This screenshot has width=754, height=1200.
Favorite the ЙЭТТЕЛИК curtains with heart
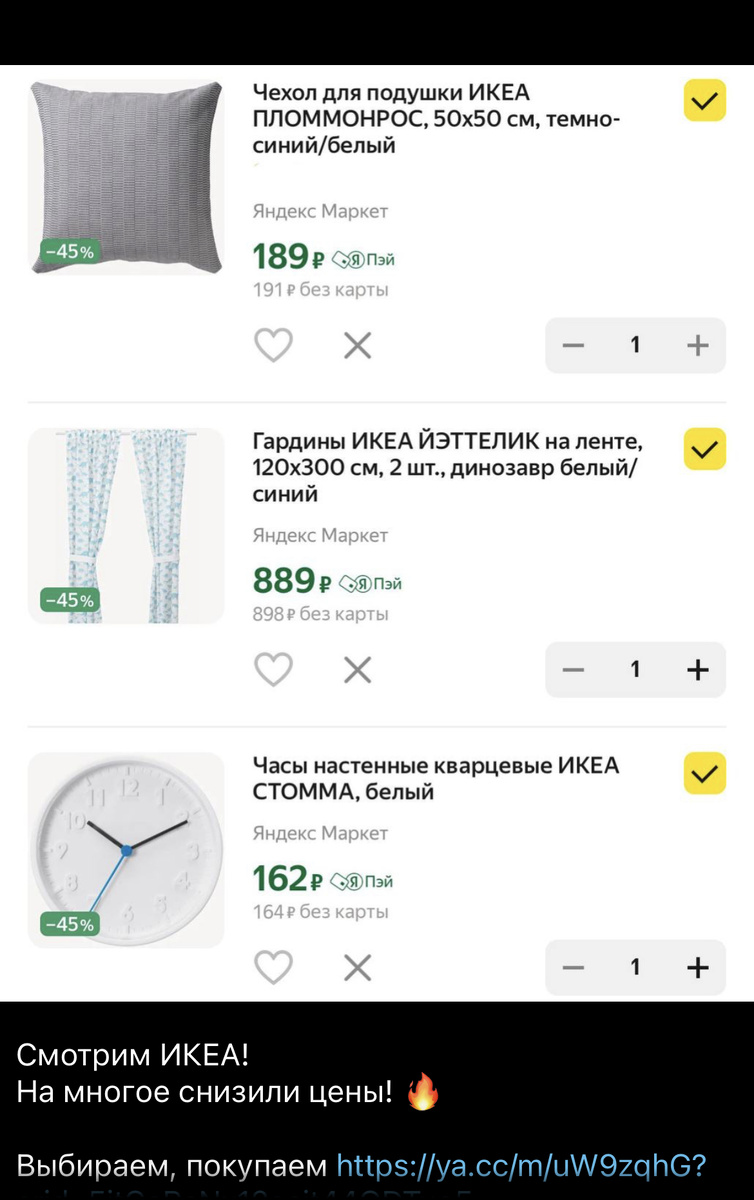pos(273,669)
